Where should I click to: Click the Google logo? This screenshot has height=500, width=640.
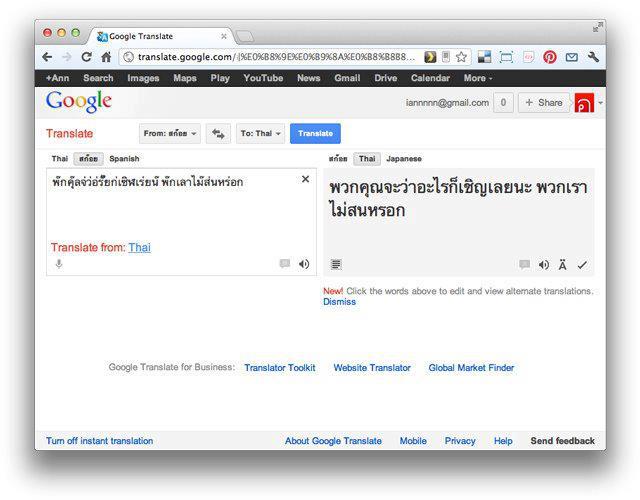click(x=78, y=102)
